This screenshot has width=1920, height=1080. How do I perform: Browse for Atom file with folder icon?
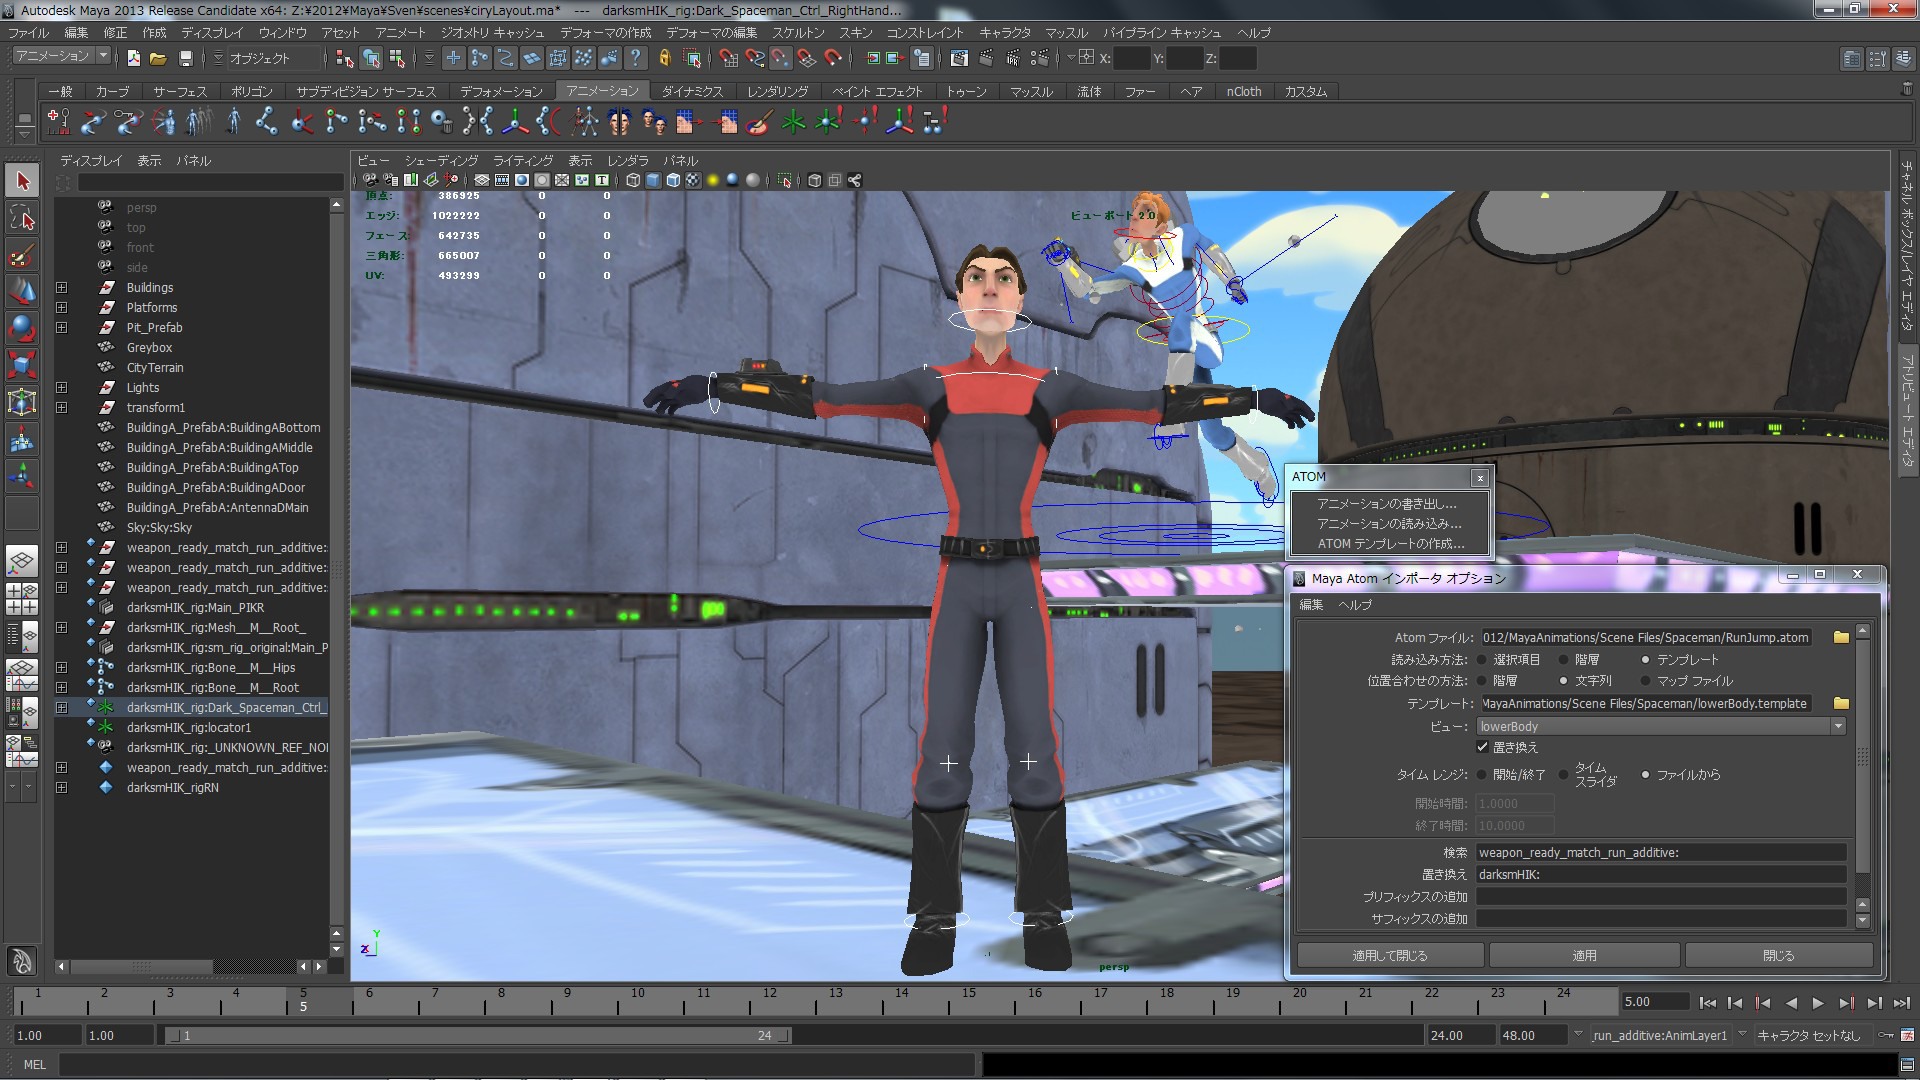[x=1840, y=637]
